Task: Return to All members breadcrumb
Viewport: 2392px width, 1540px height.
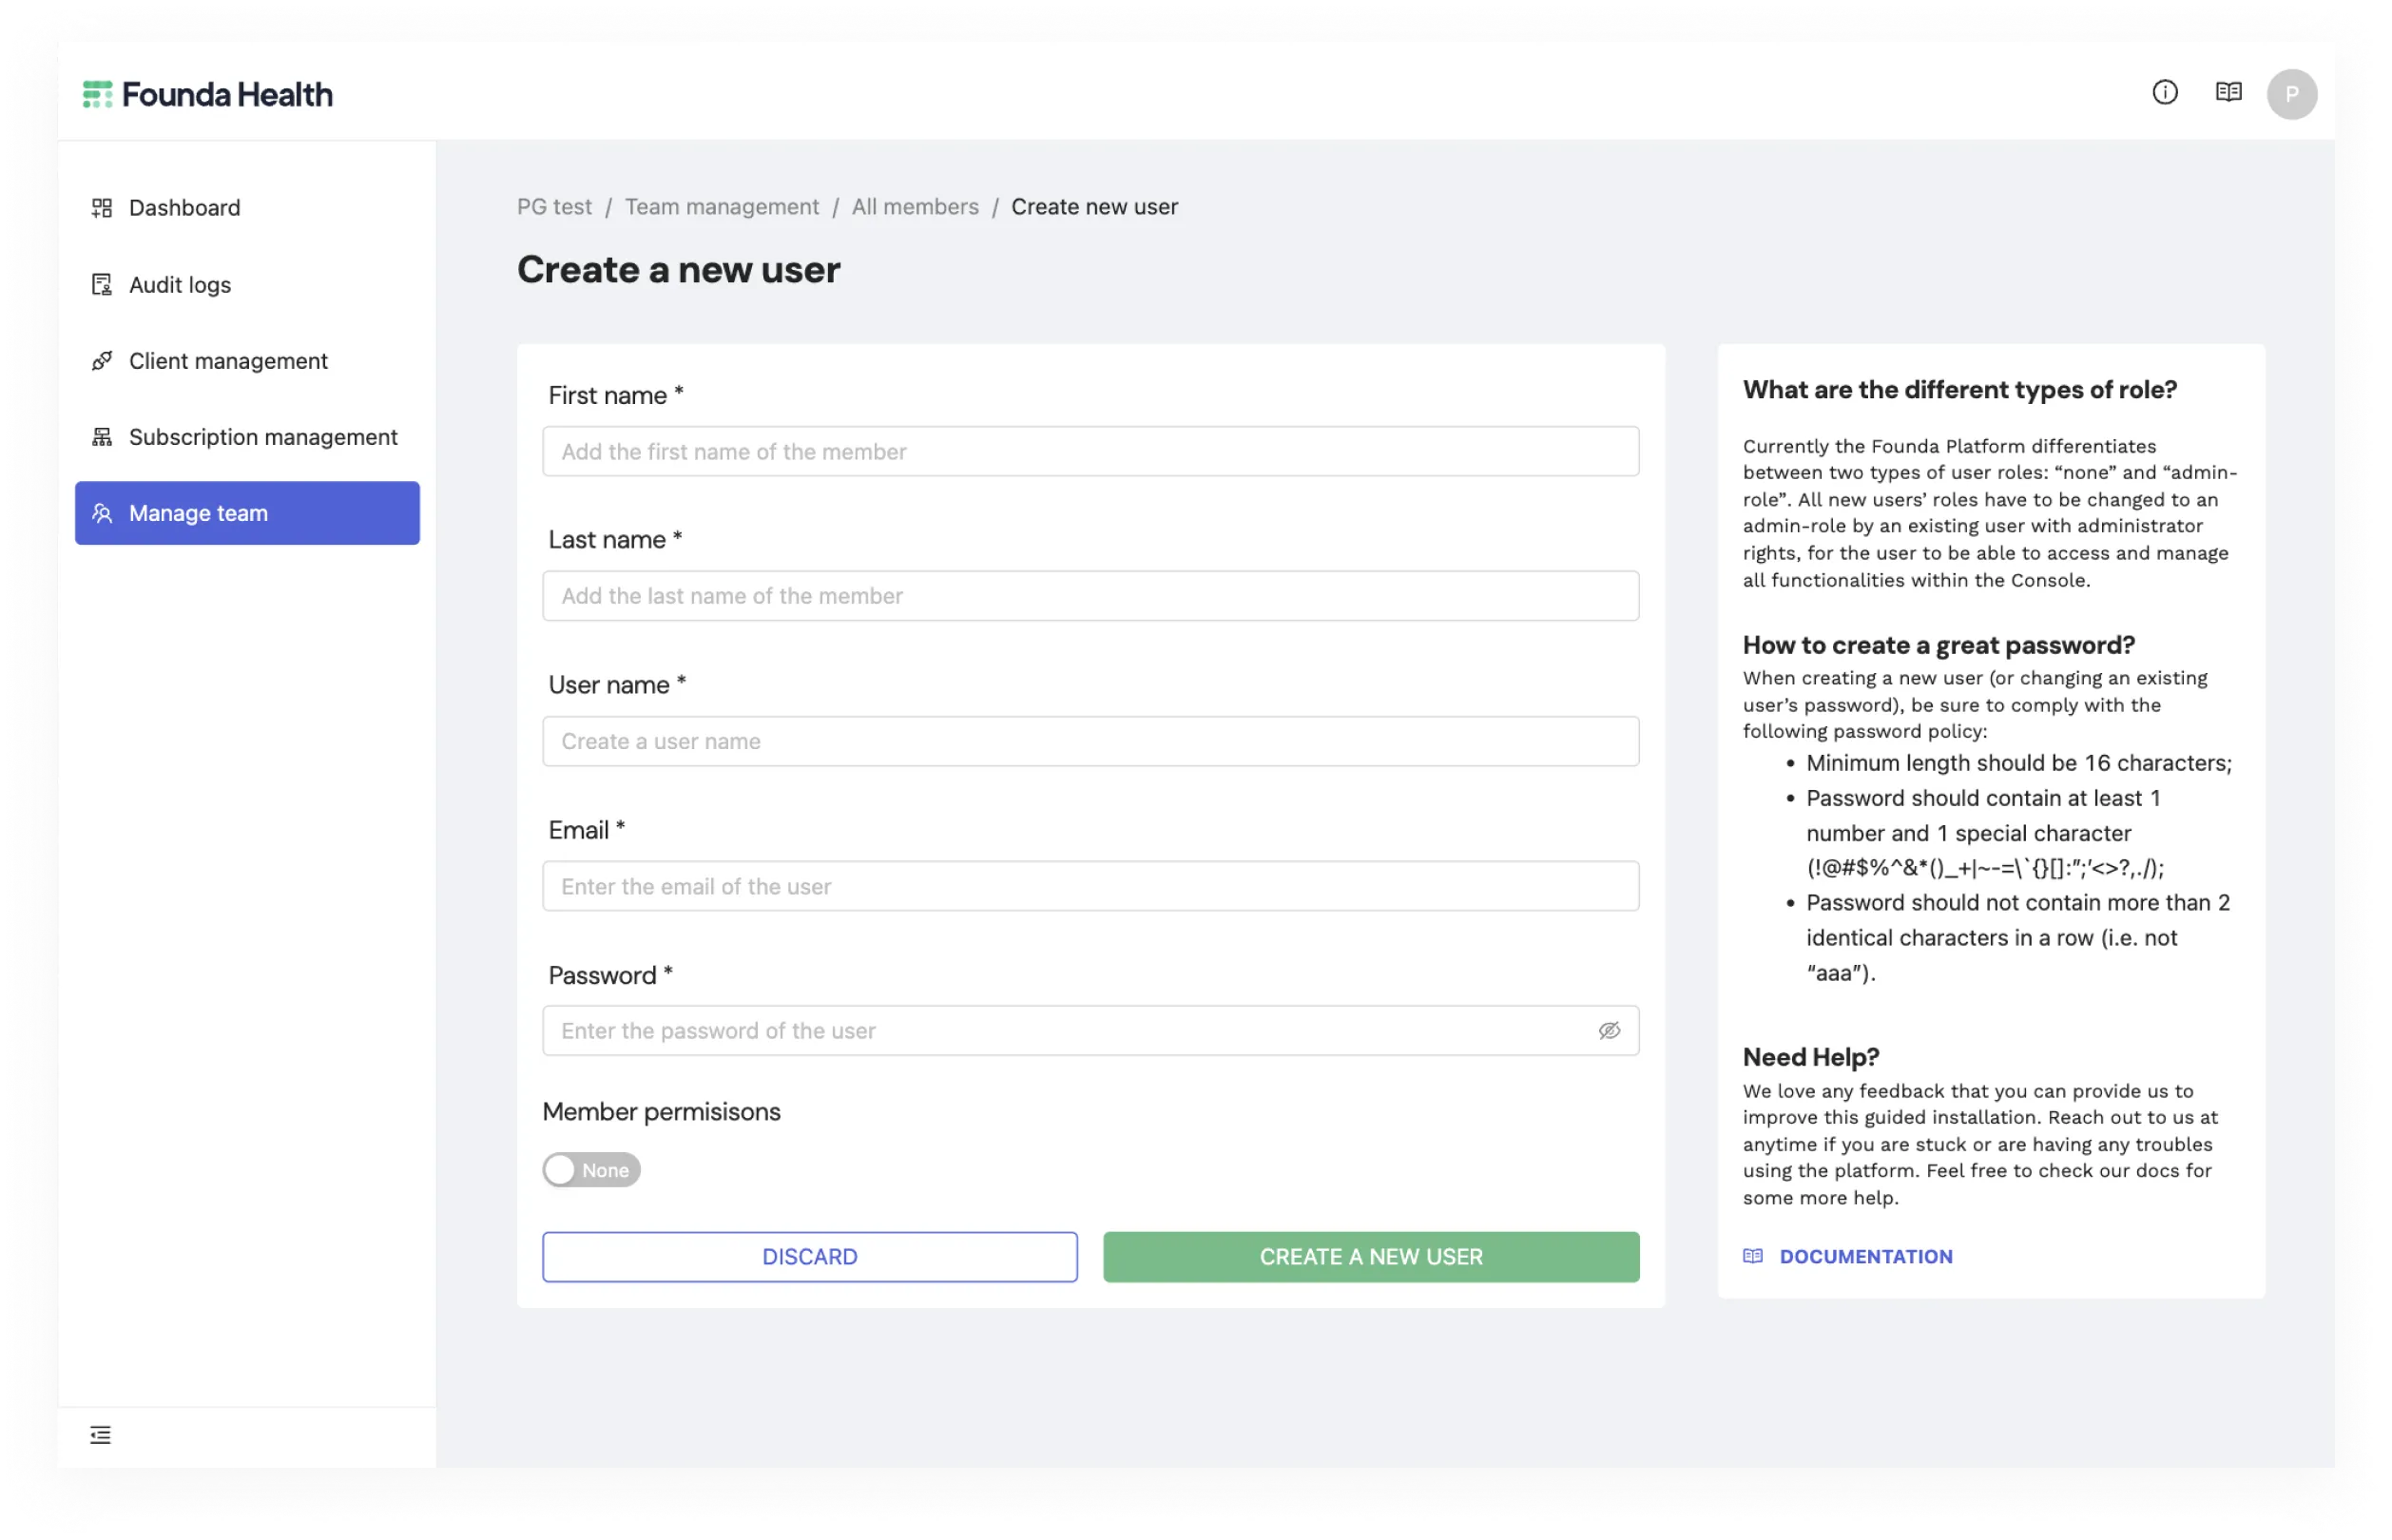Action: (915, 207)
